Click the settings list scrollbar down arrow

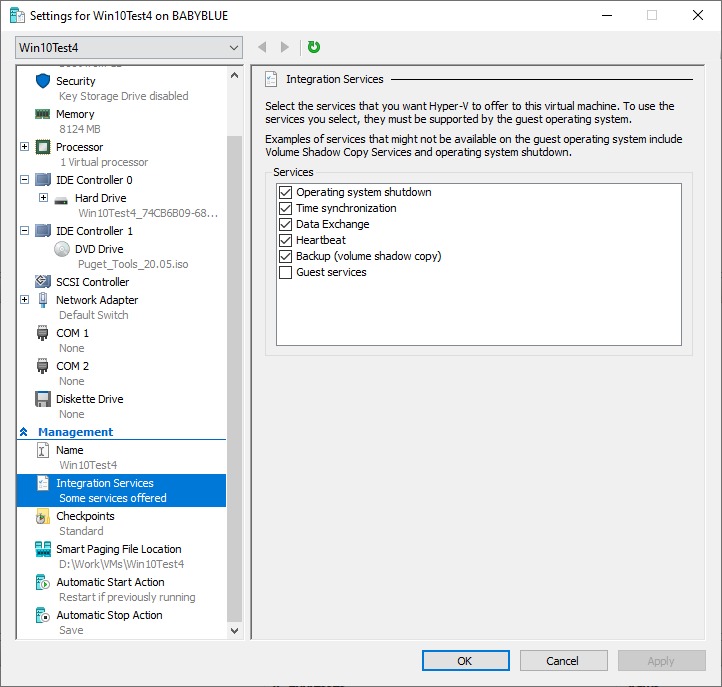(235, 631)
